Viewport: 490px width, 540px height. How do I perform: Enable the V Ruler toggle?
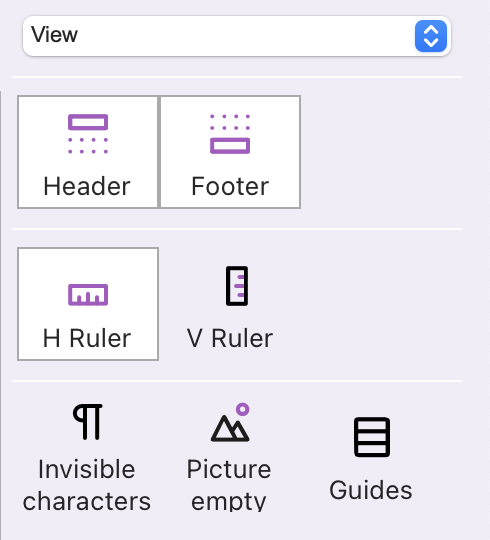tap(230, 304)
